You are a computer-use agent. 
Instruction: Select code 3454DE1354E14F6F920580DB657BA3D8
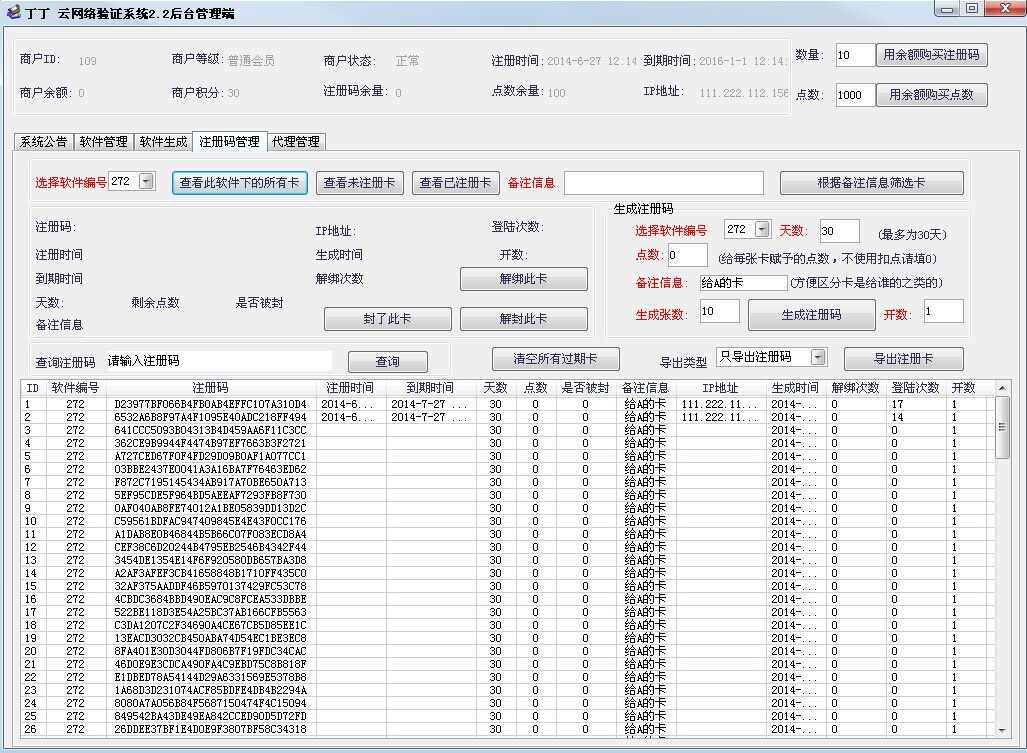[210, 560]
